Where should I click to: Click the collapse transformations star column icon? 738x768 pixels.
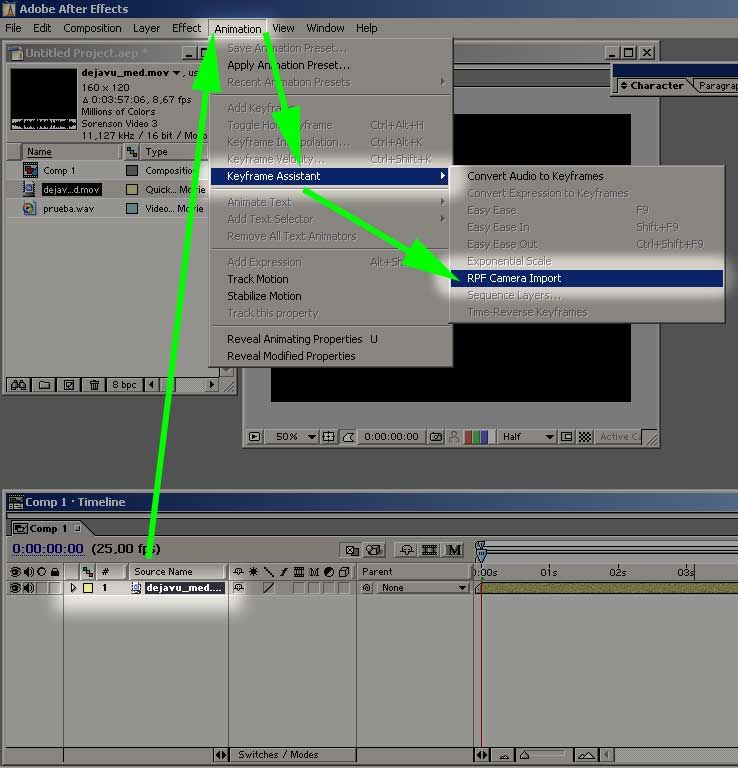tap(253, 572)
